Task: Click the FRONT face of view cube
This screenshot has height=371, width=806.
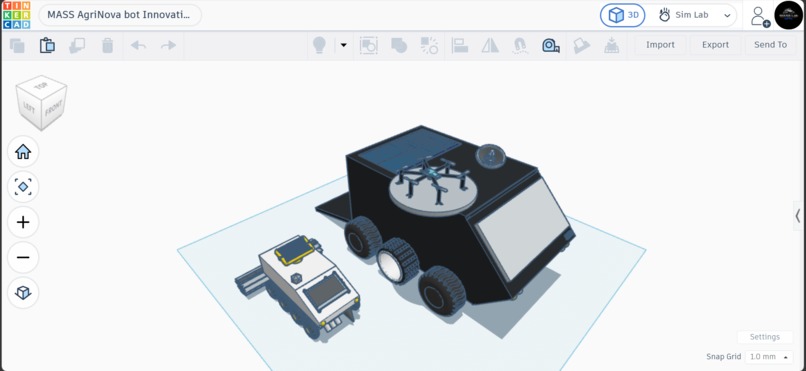Action: click(53, 107)
